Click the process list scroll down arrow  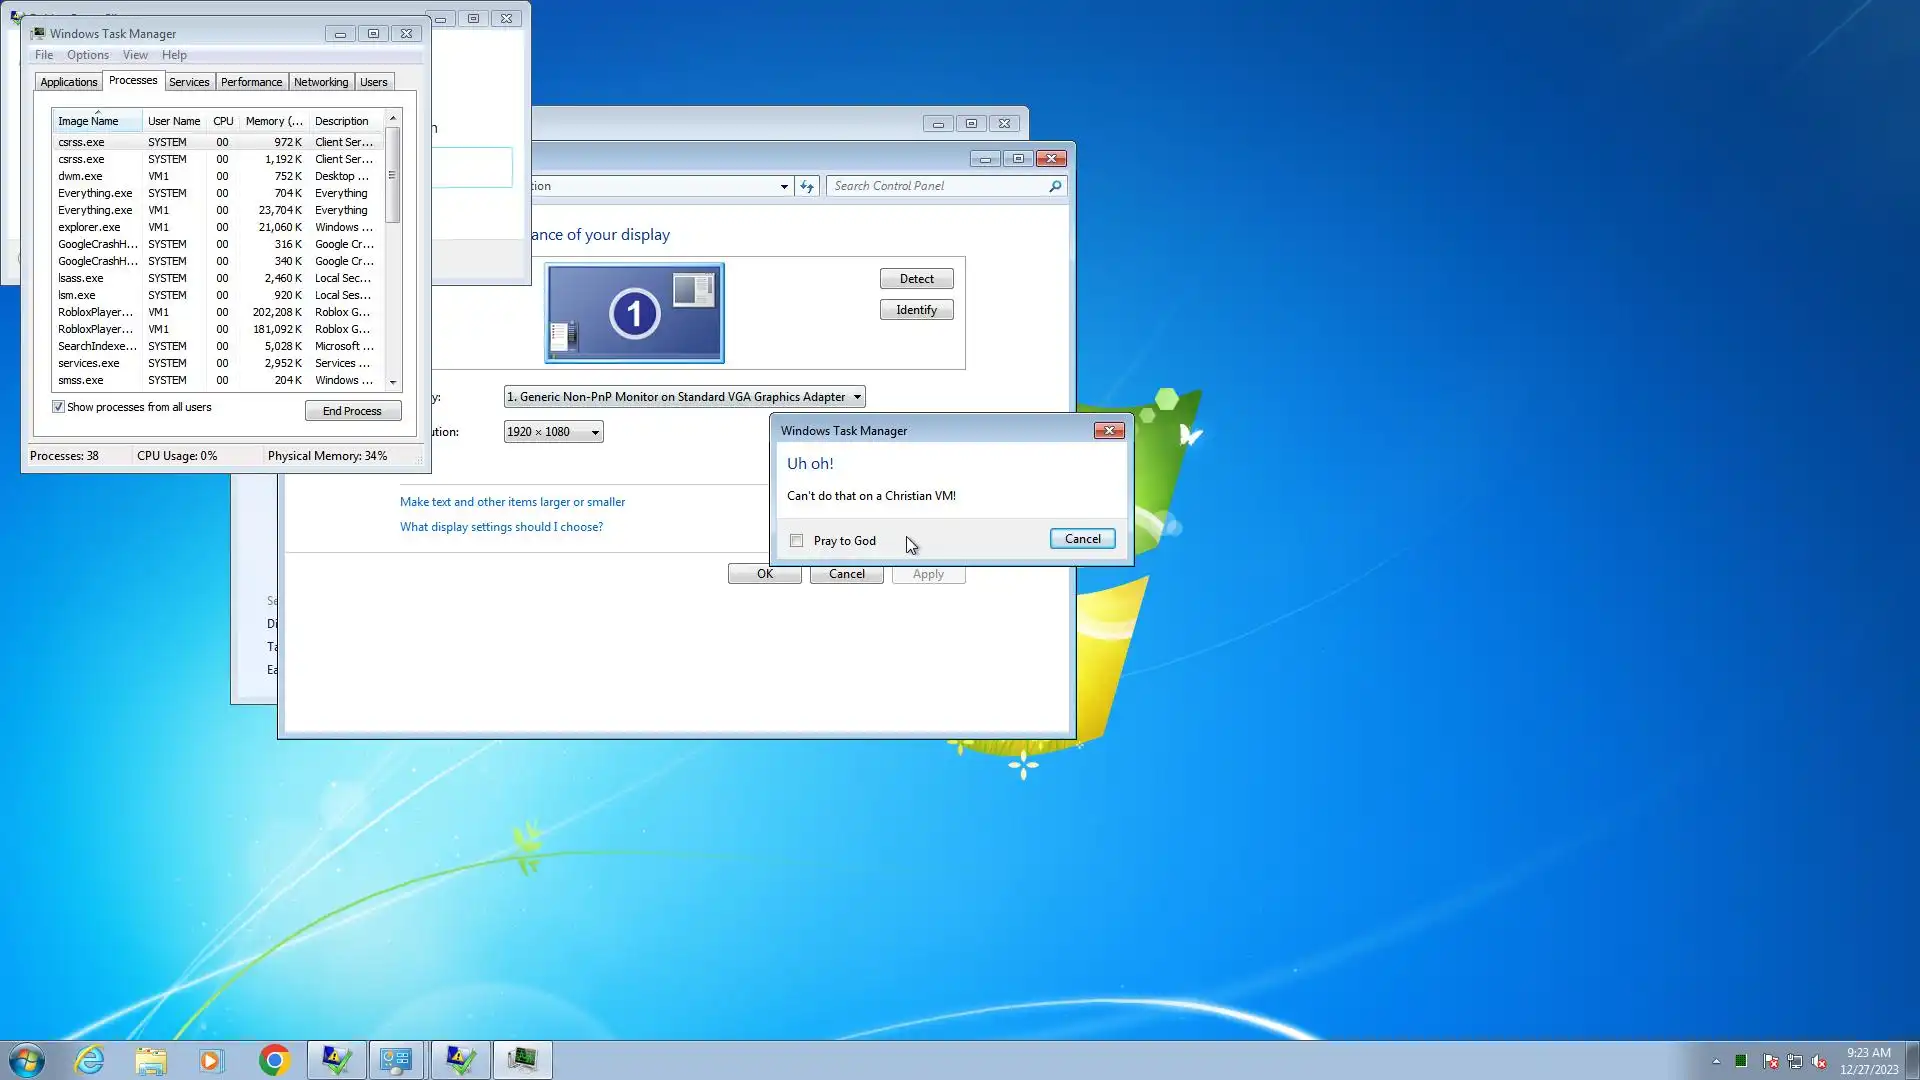point(393,382)
